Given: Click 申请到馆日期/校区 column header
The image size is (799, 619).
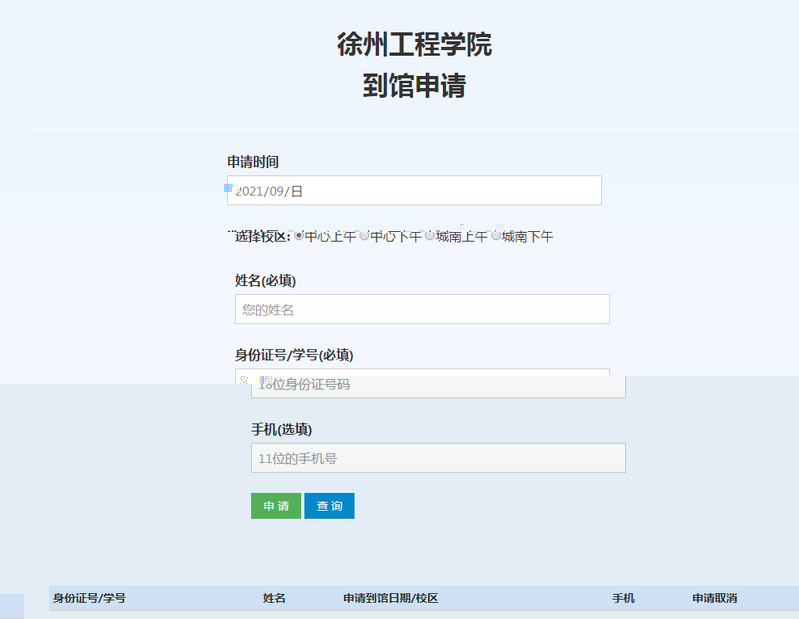Looking at the screenshot, I should coord(390,598).
